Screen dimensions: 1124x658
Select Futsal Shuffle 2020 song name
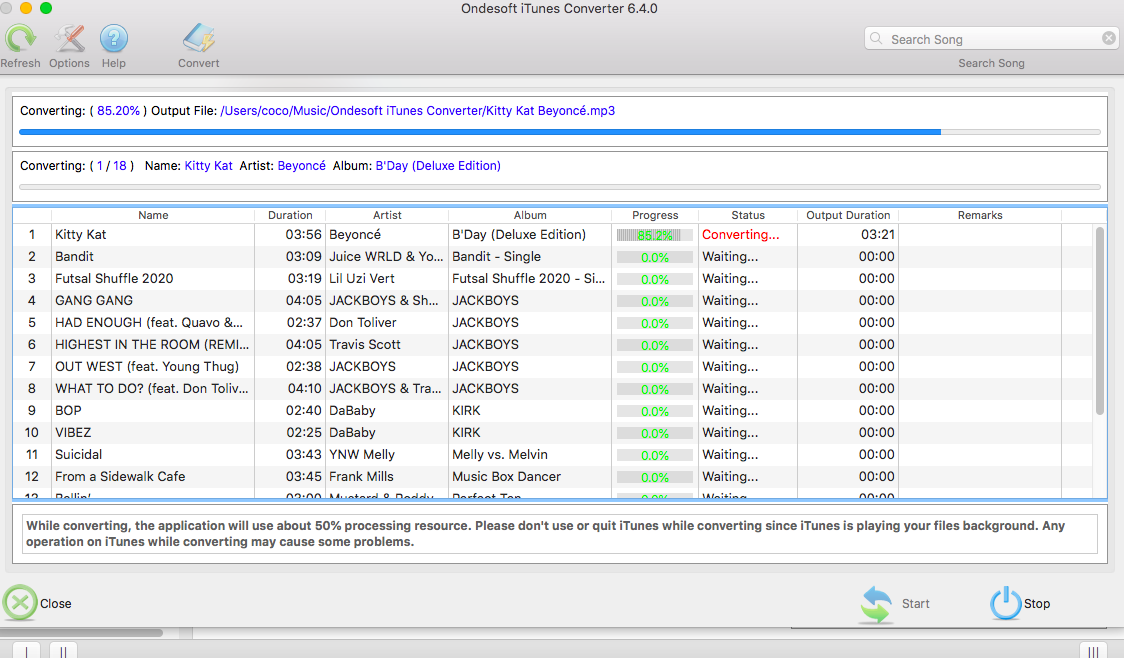click(114, 279)
